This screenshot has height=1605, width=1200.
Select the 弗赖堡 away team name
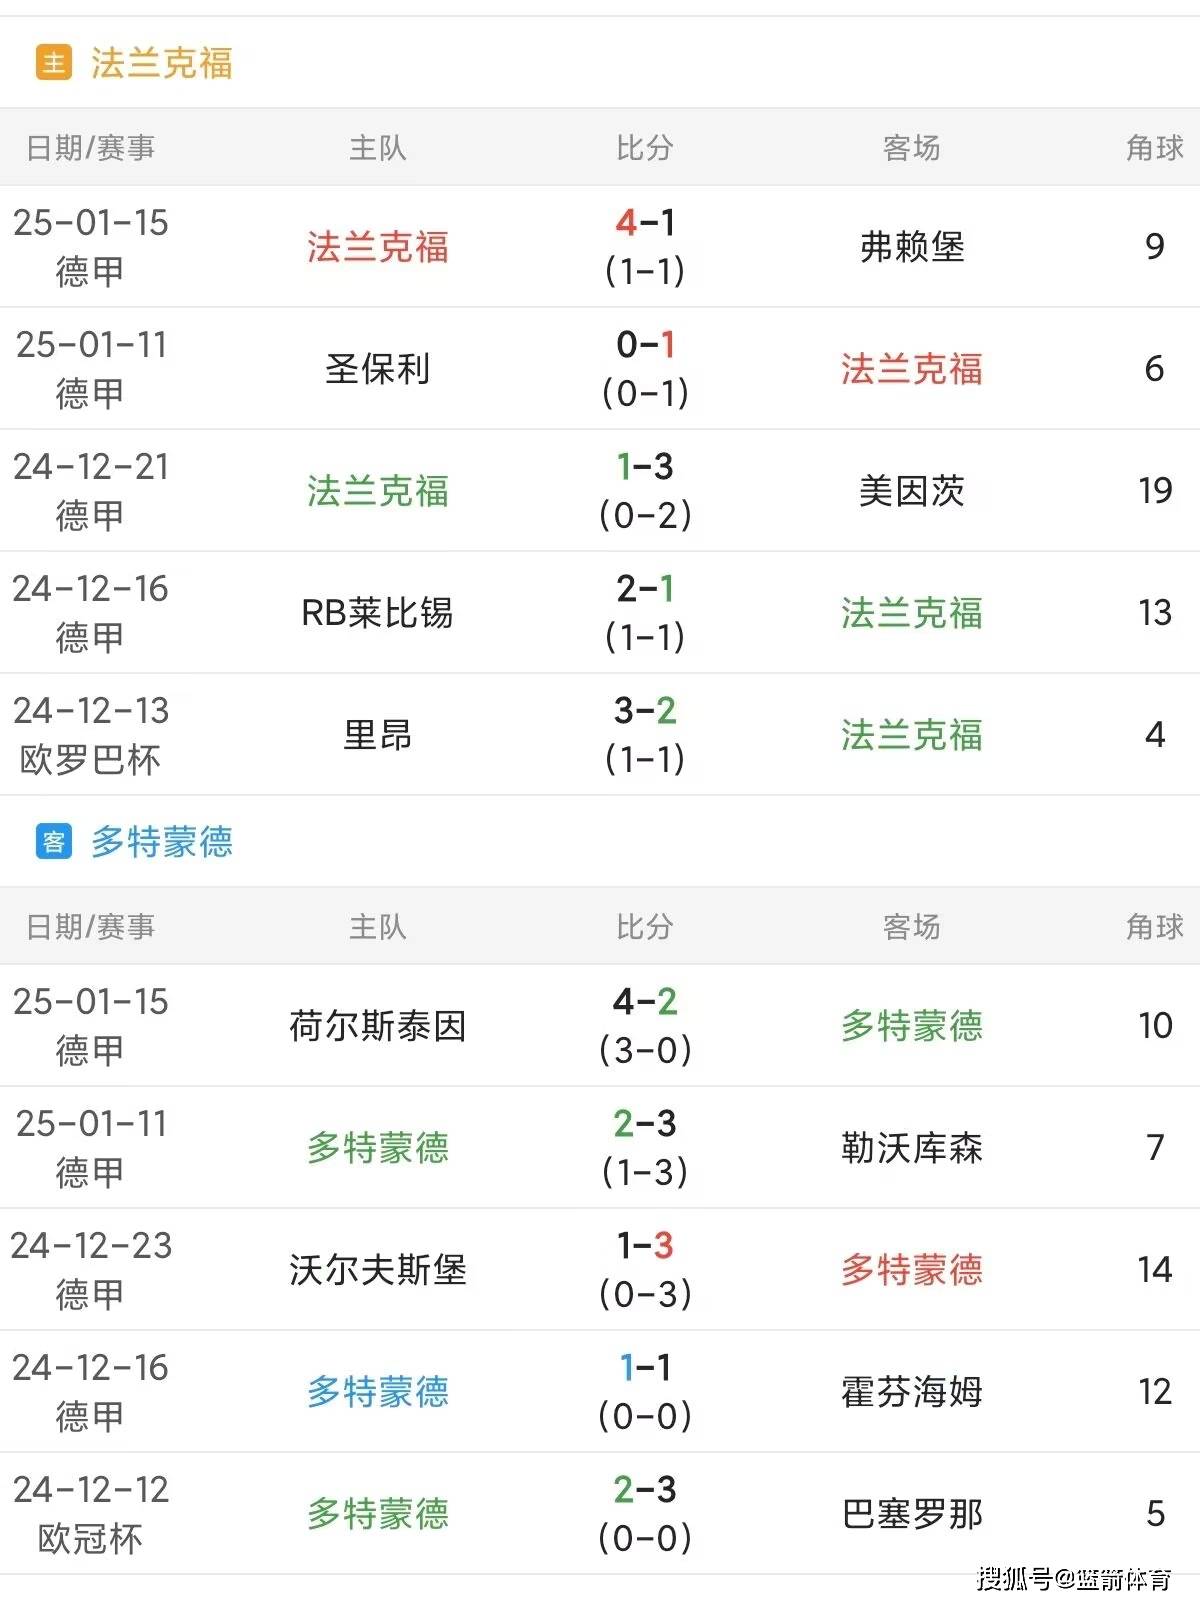(911, 246)
